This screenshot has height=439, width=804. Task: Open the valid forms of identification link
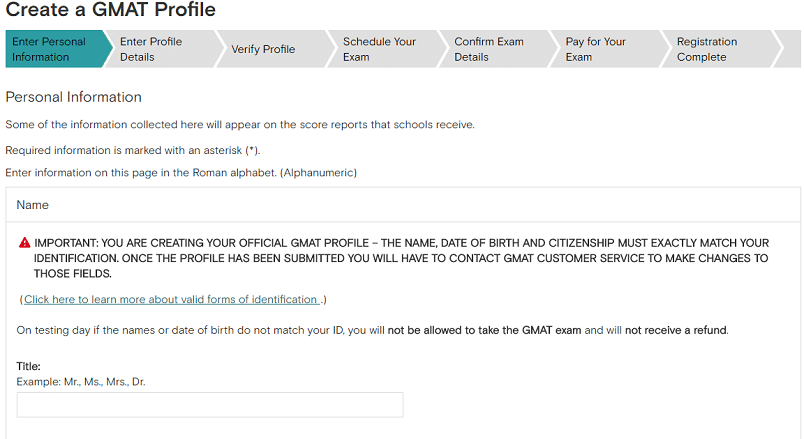(x=171, y=299)
